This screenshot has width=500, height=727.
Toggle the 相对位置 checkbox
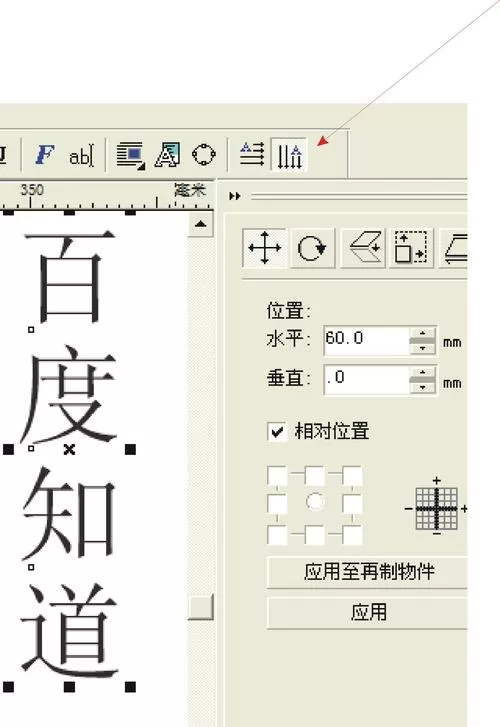pos(277,432)
